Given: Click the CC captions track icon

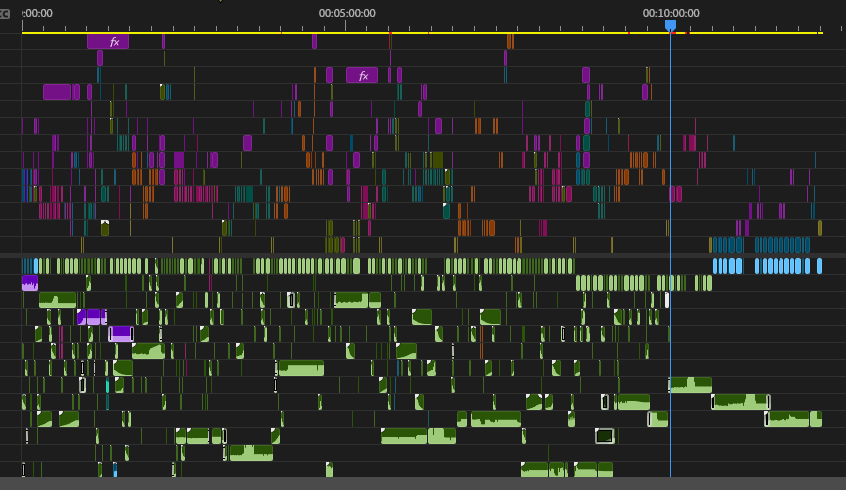Looking at the screenshot, I should [x=5, y=13].
